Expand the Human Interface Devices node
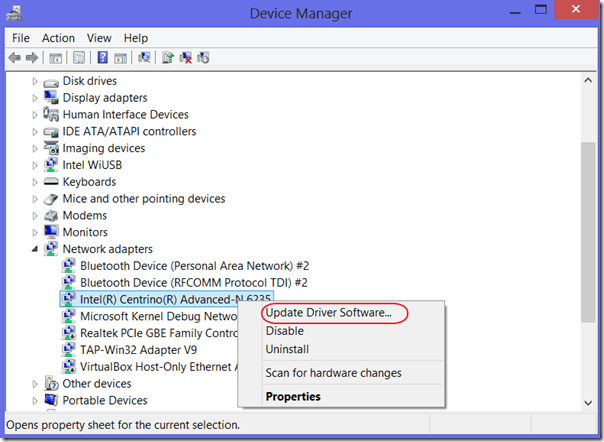 coord(35,115)
